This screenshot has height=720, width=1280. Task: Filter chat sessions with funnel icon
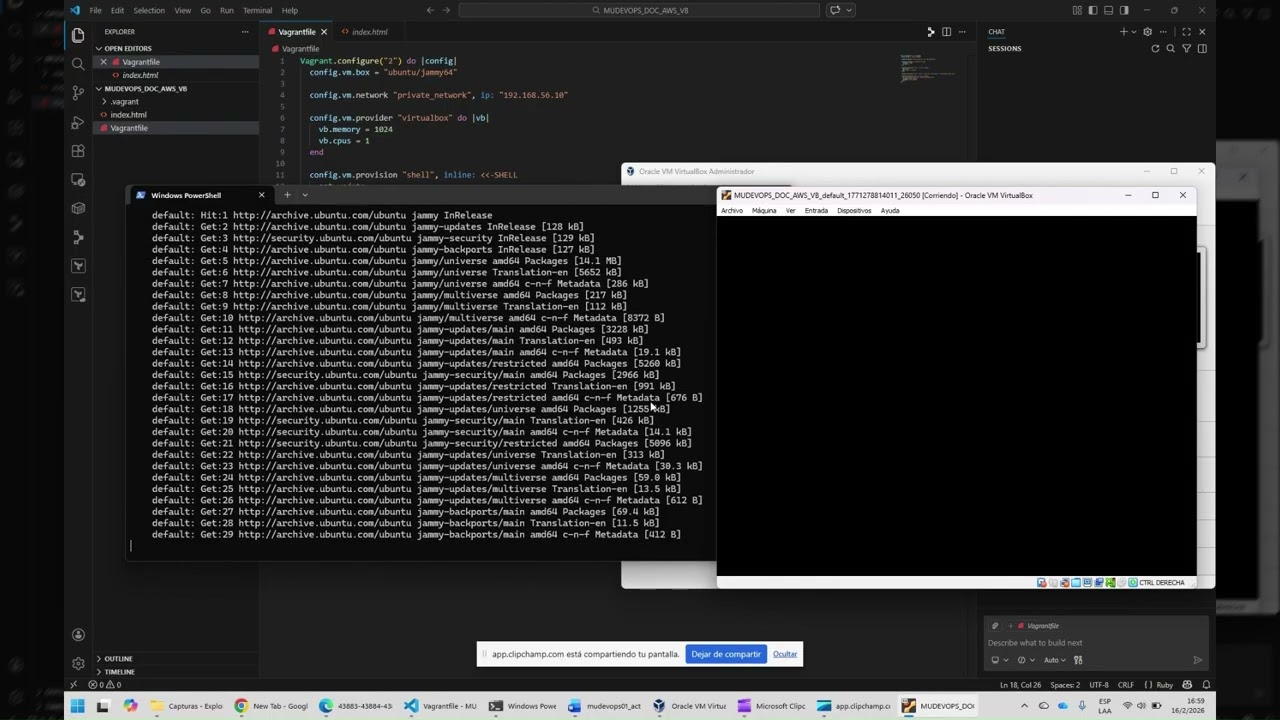[1186, 48]
